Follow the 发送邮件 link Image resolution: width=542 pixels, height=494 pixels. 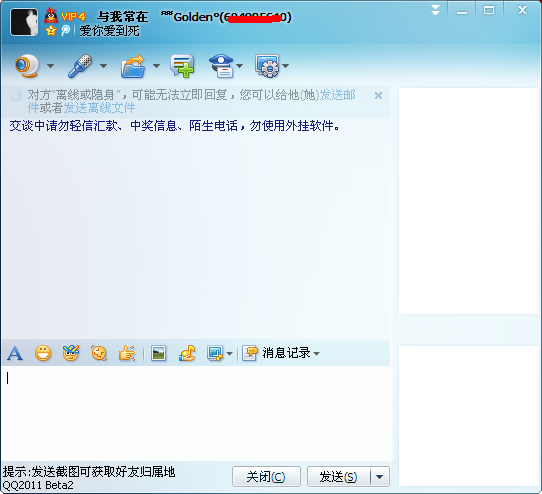337,95
